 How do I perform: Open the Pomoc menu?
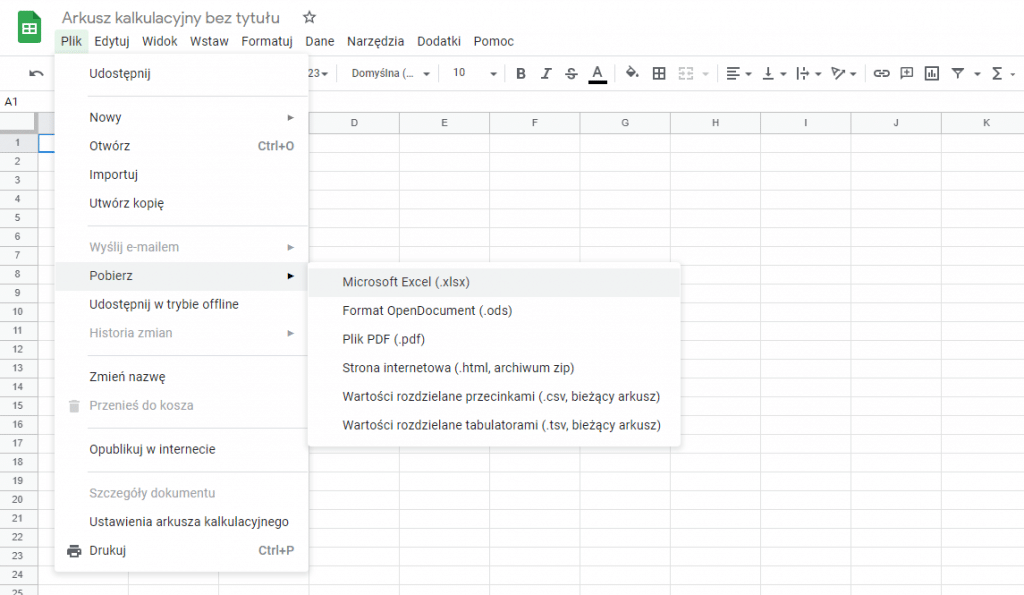click(494, 41)
